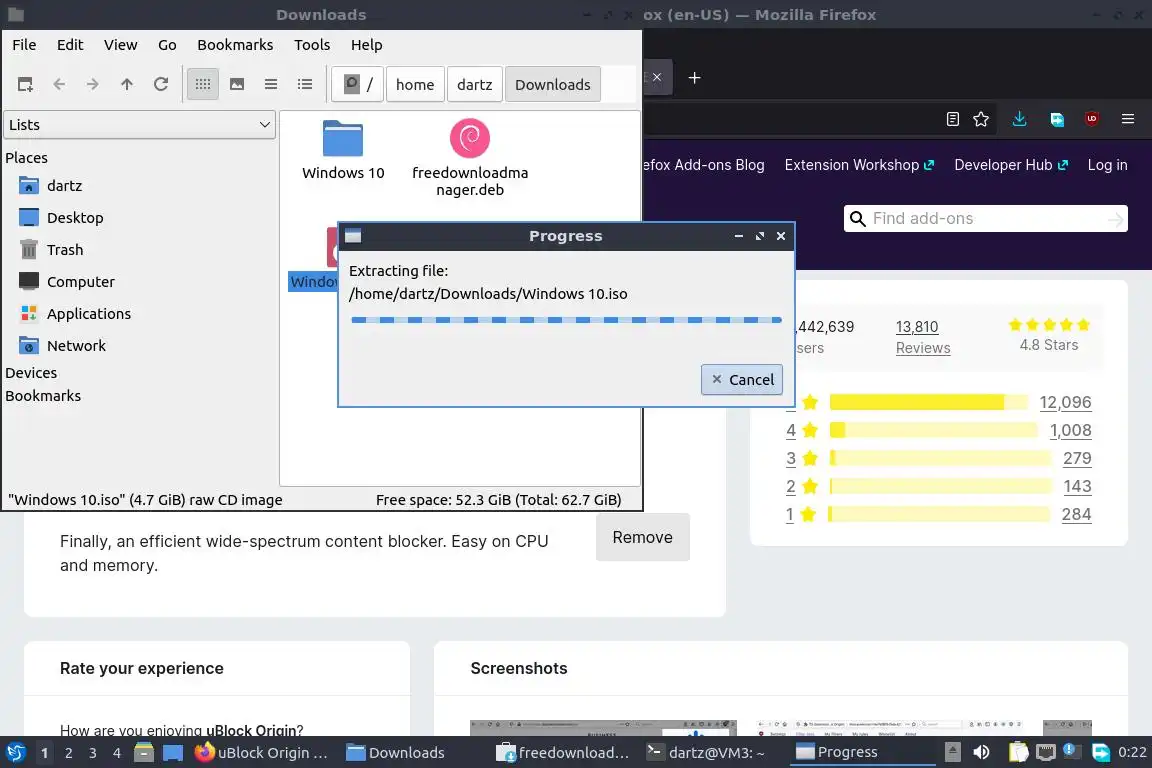Reload the Downloads folder view

pyautogui.click(x=161, y=85)
